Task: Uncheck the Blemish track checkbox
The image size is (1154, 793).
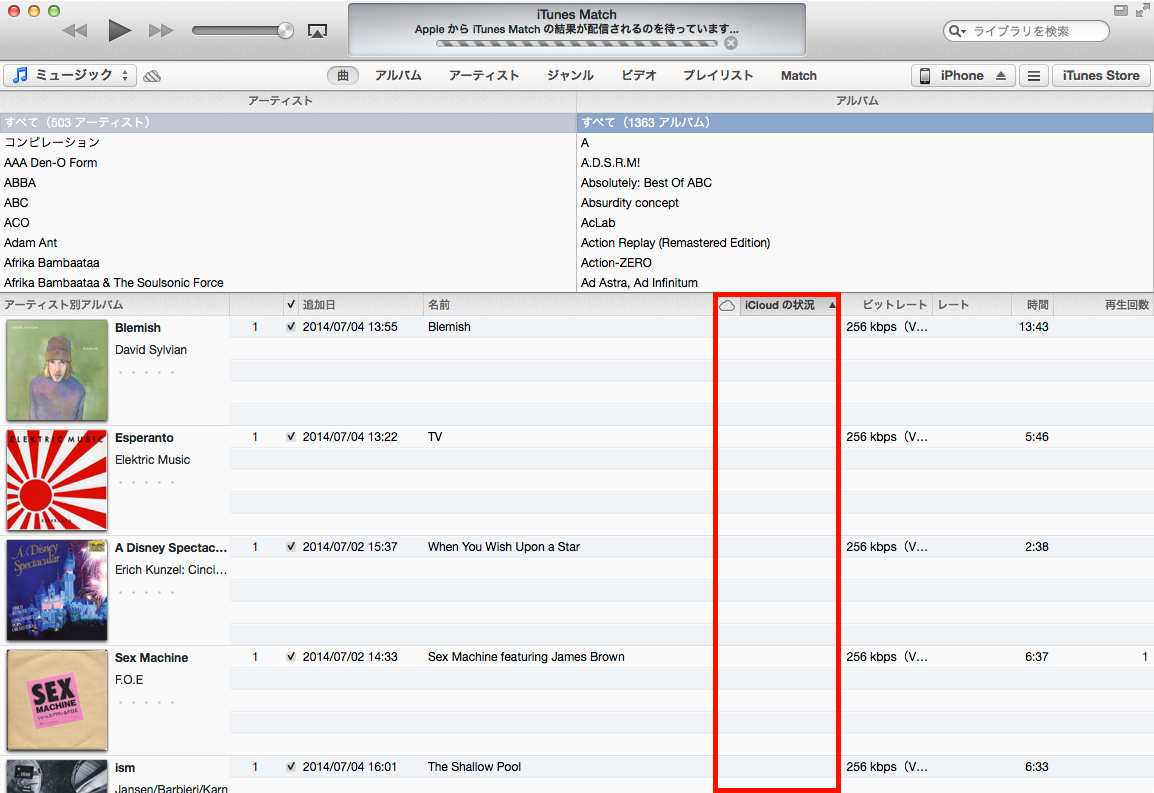Action: [291, 327]
